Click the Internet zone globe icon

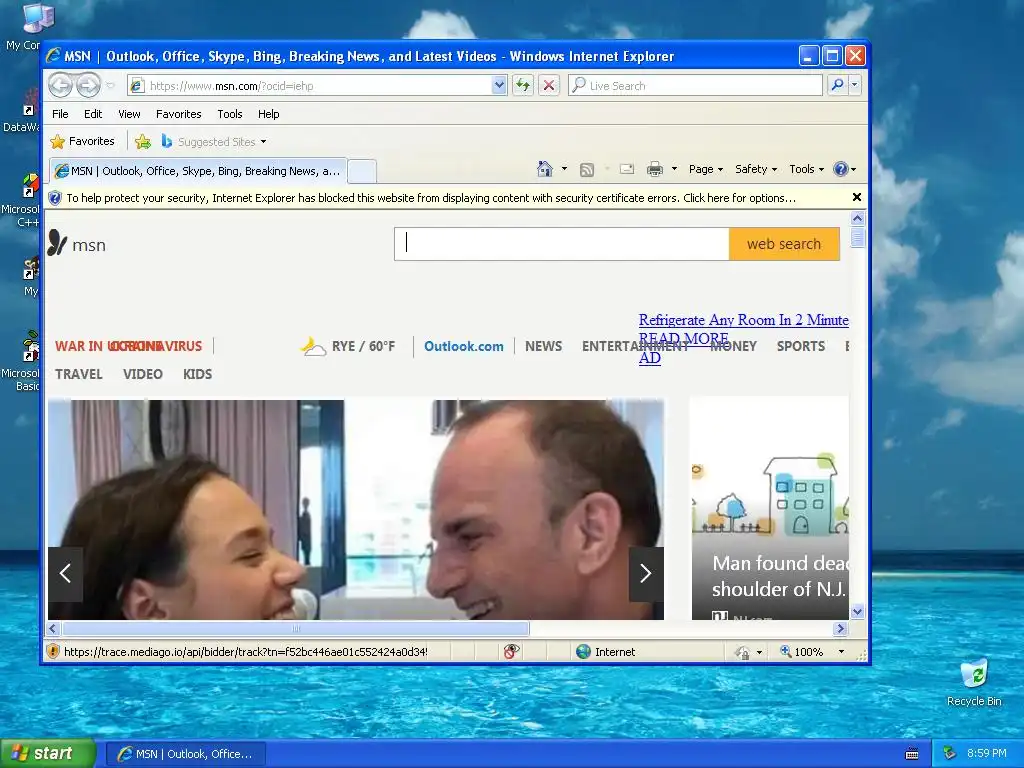[x=583, y=651]
